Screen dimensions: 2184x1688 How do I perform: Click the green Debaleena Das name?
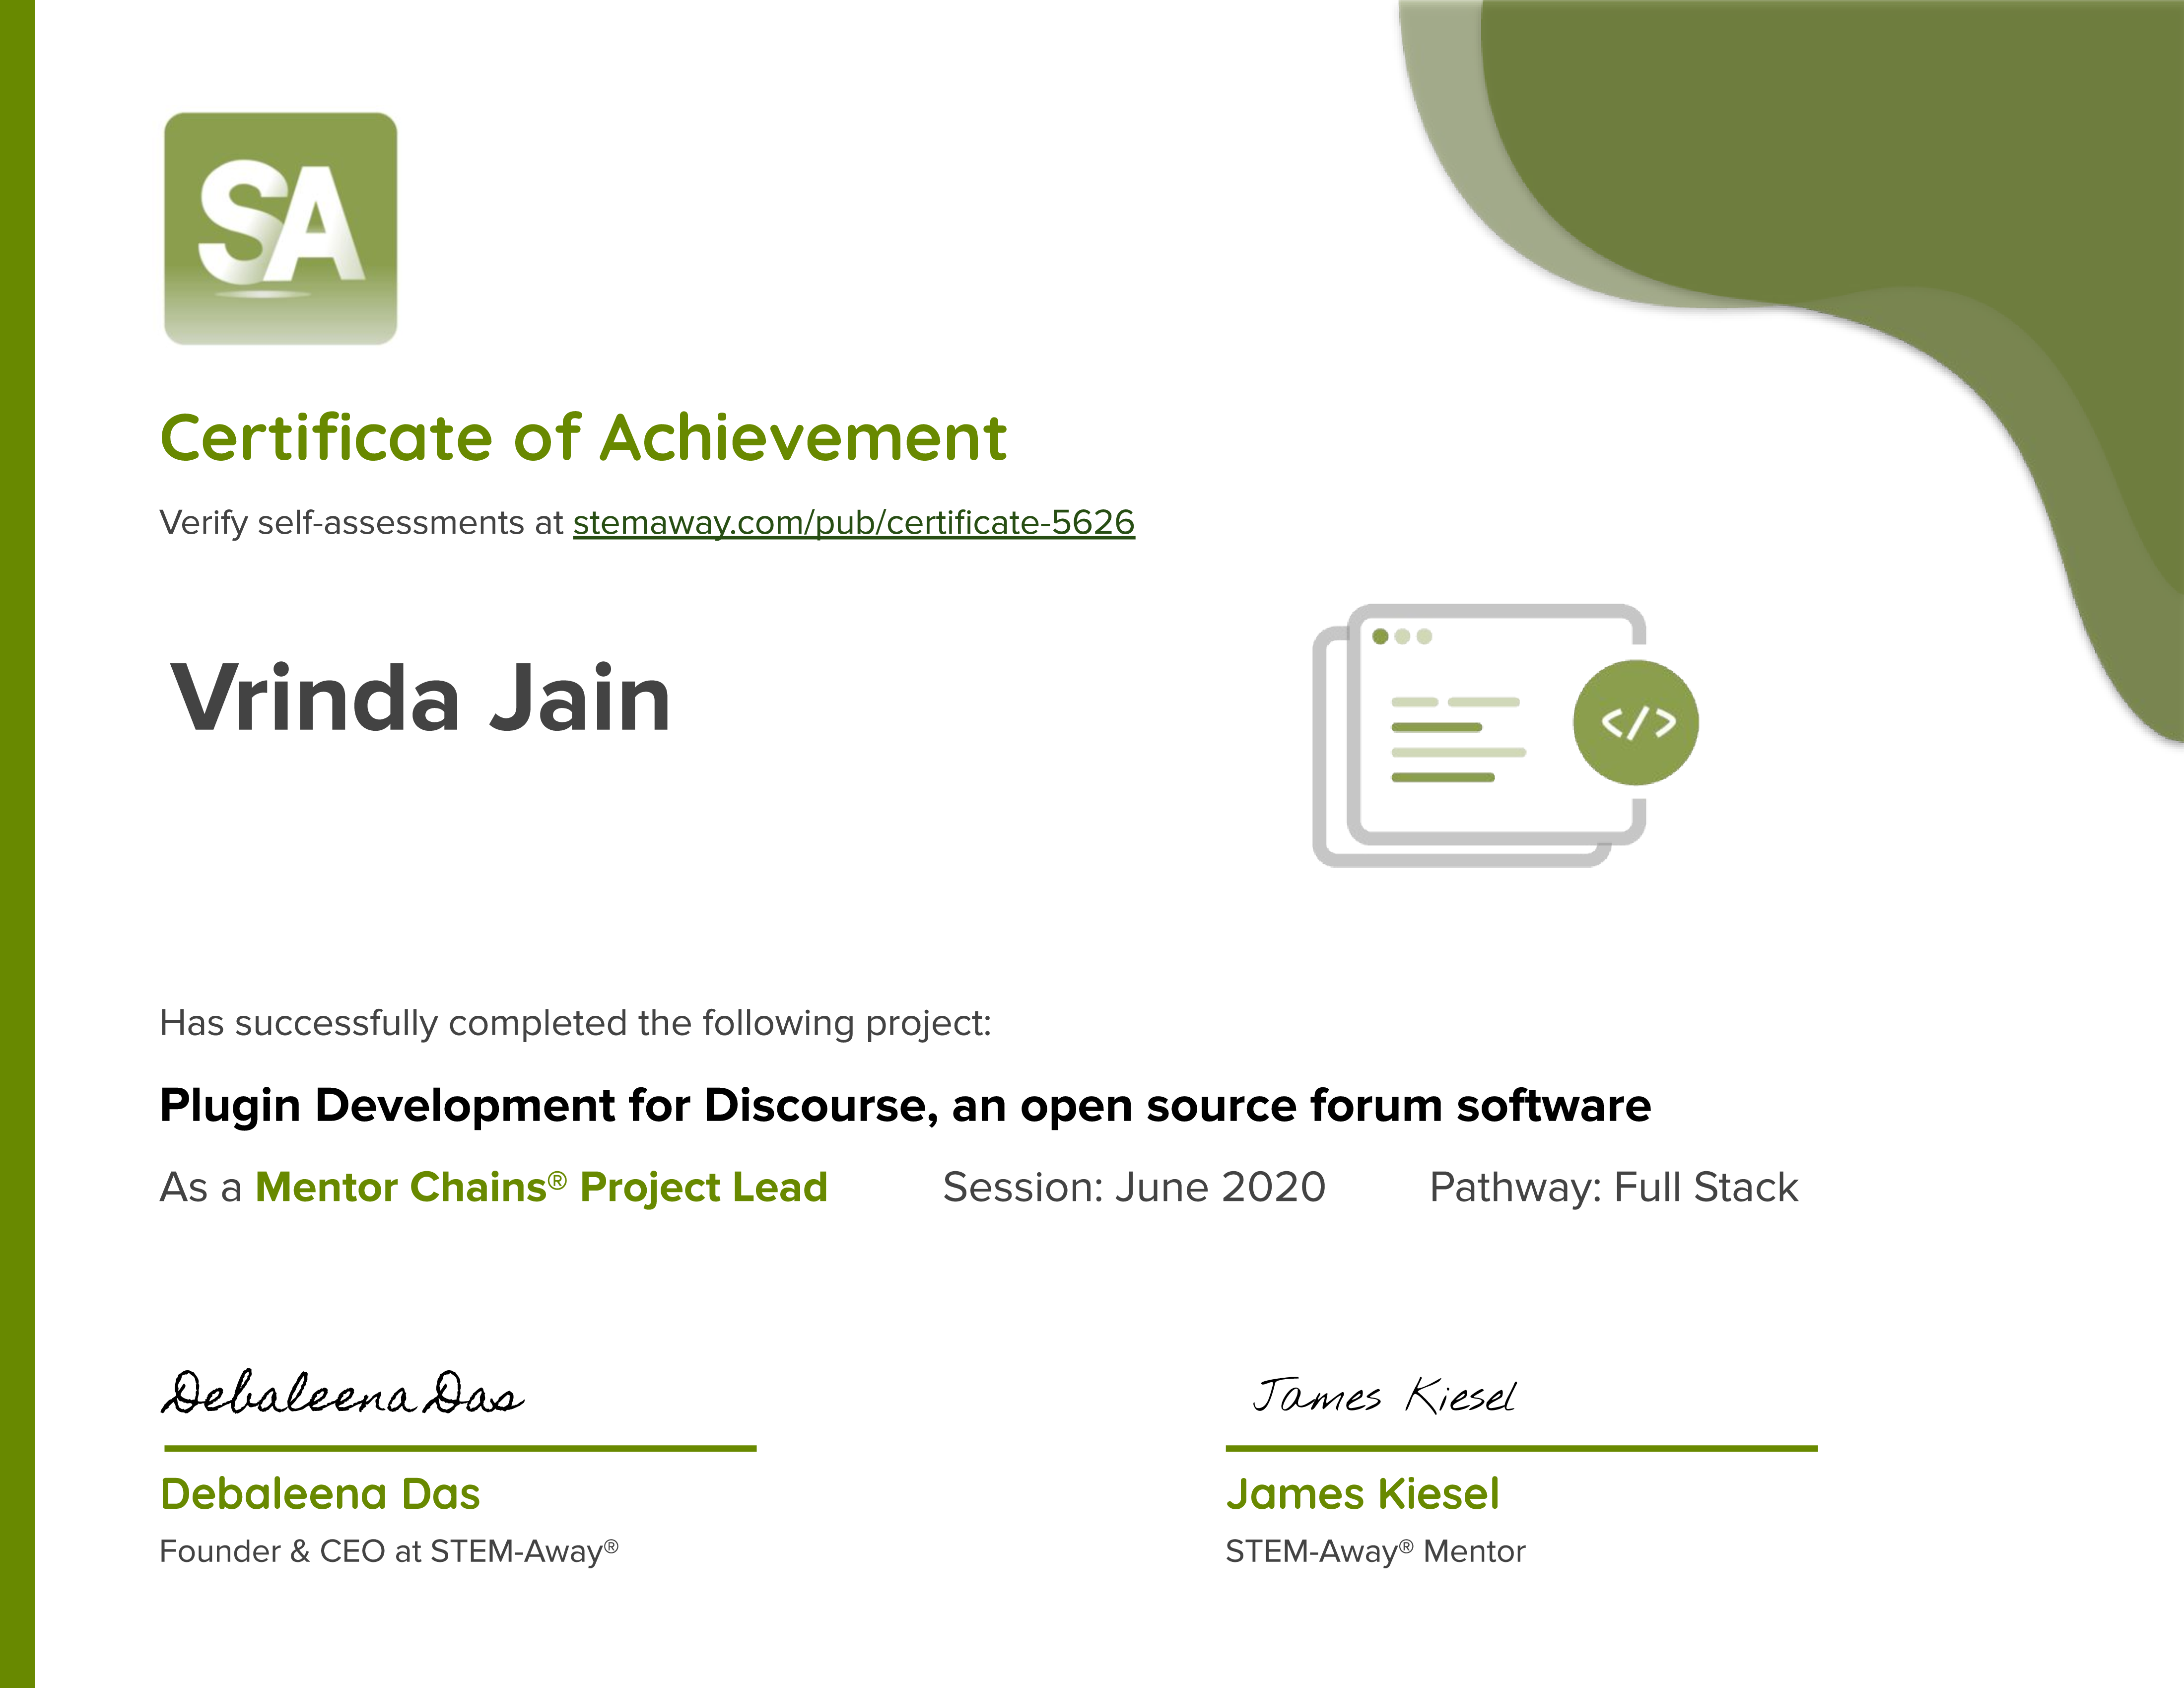(320, 1494)
